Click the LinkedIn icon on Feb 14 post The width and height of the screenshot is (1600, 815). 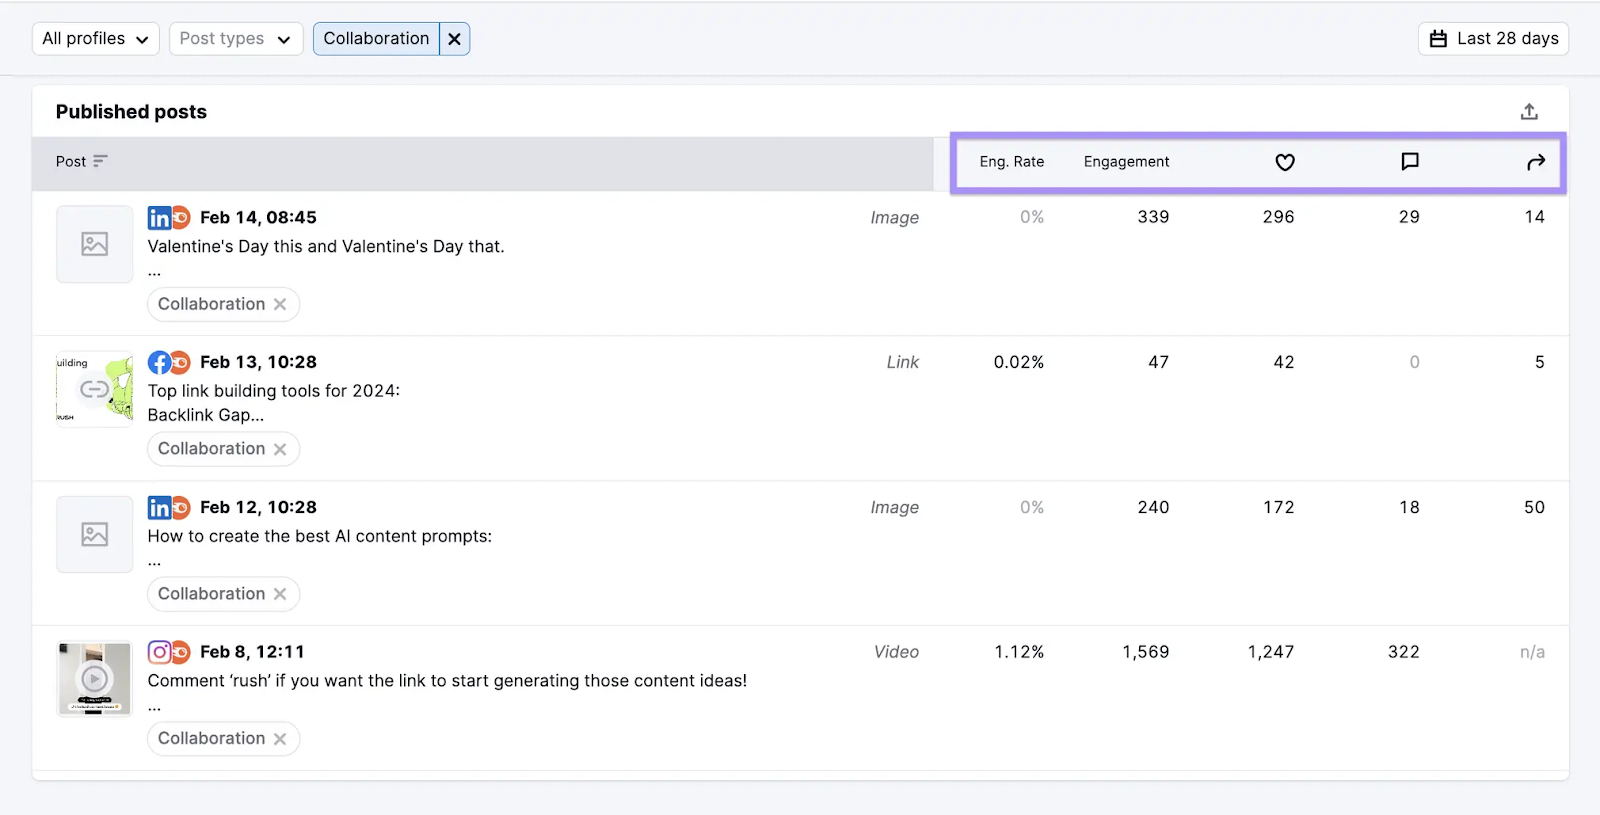point(159,218)
